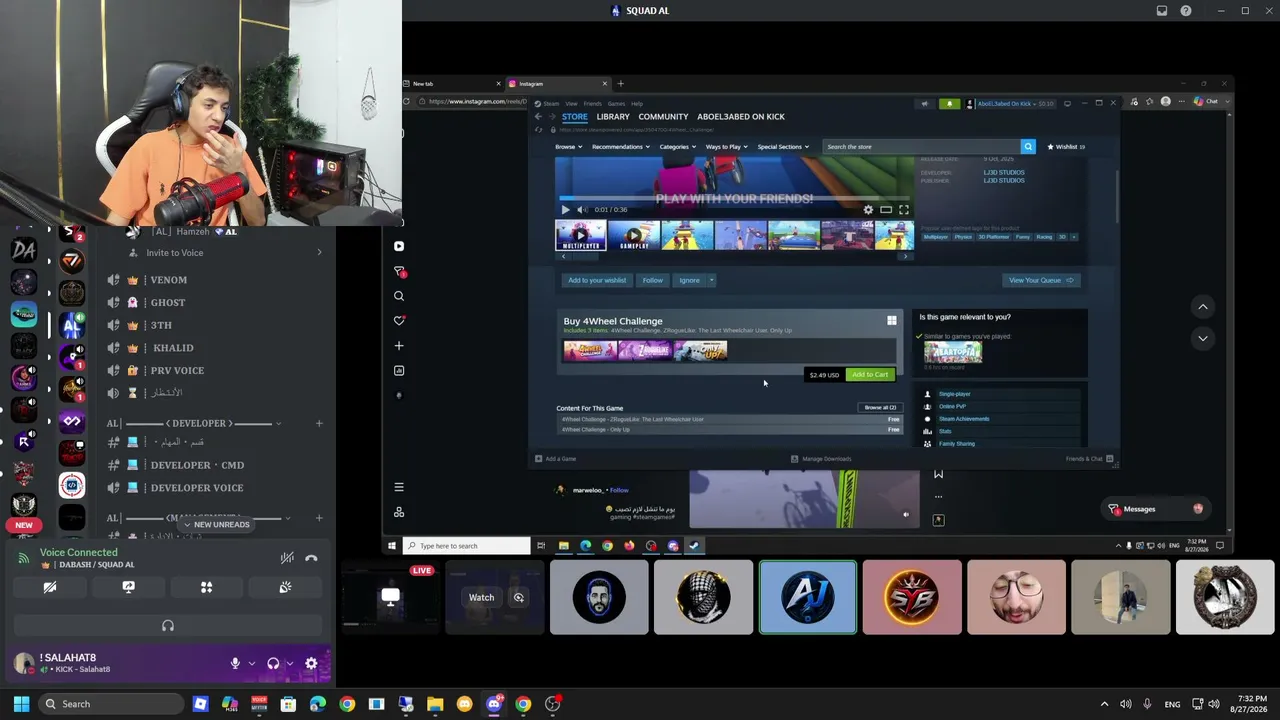The width and height of the screenshot is (1280, 720).
Task: Play the Steam game trailer
Action: coord(565,210)
